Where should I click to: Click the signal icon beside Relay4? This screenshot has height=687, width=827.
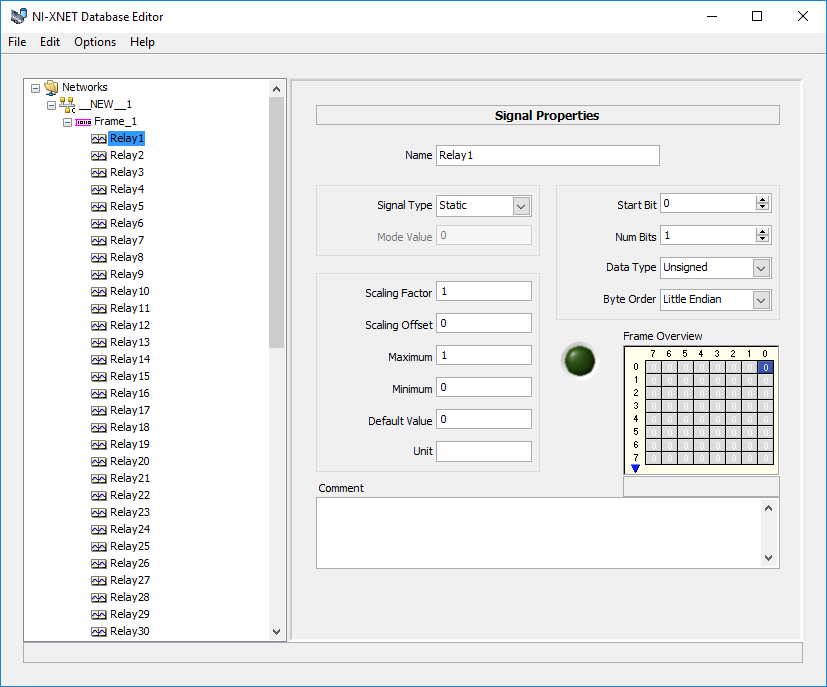point(99,189)
